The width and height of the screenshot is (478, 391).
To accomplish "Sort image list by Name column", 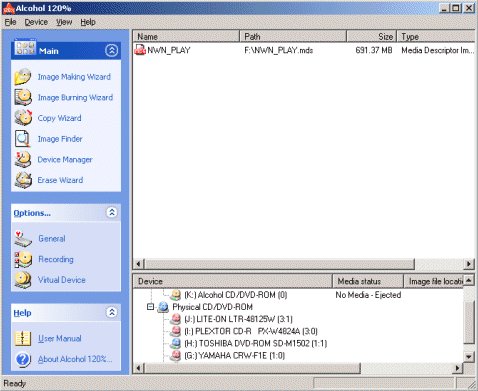I will coord(186,36).
